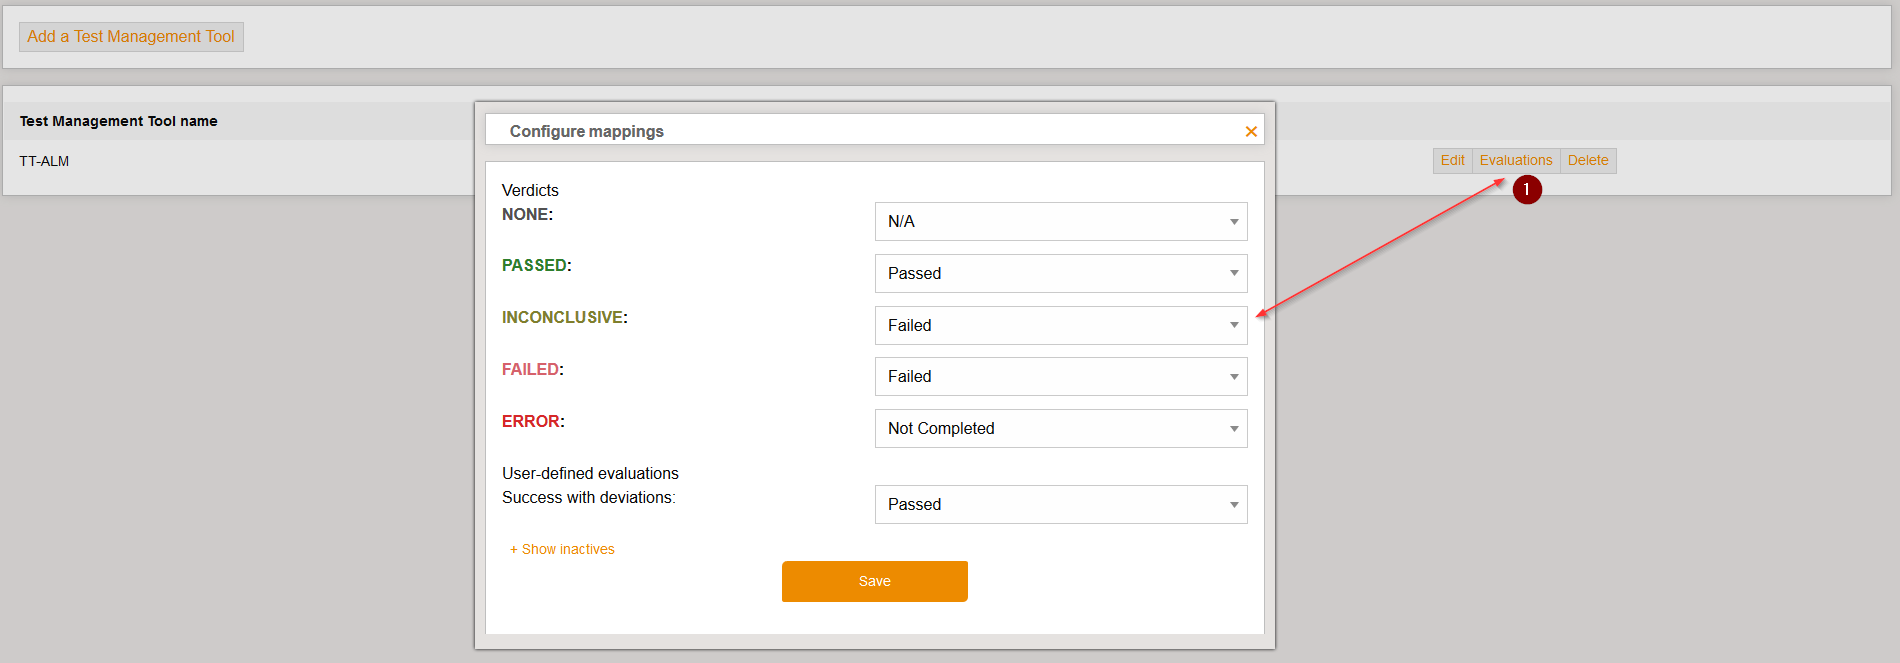Open the ERROR dropdown showing Not Completed
Viewport: 1900px width, 663px height.
click(x=1060, y=429)
